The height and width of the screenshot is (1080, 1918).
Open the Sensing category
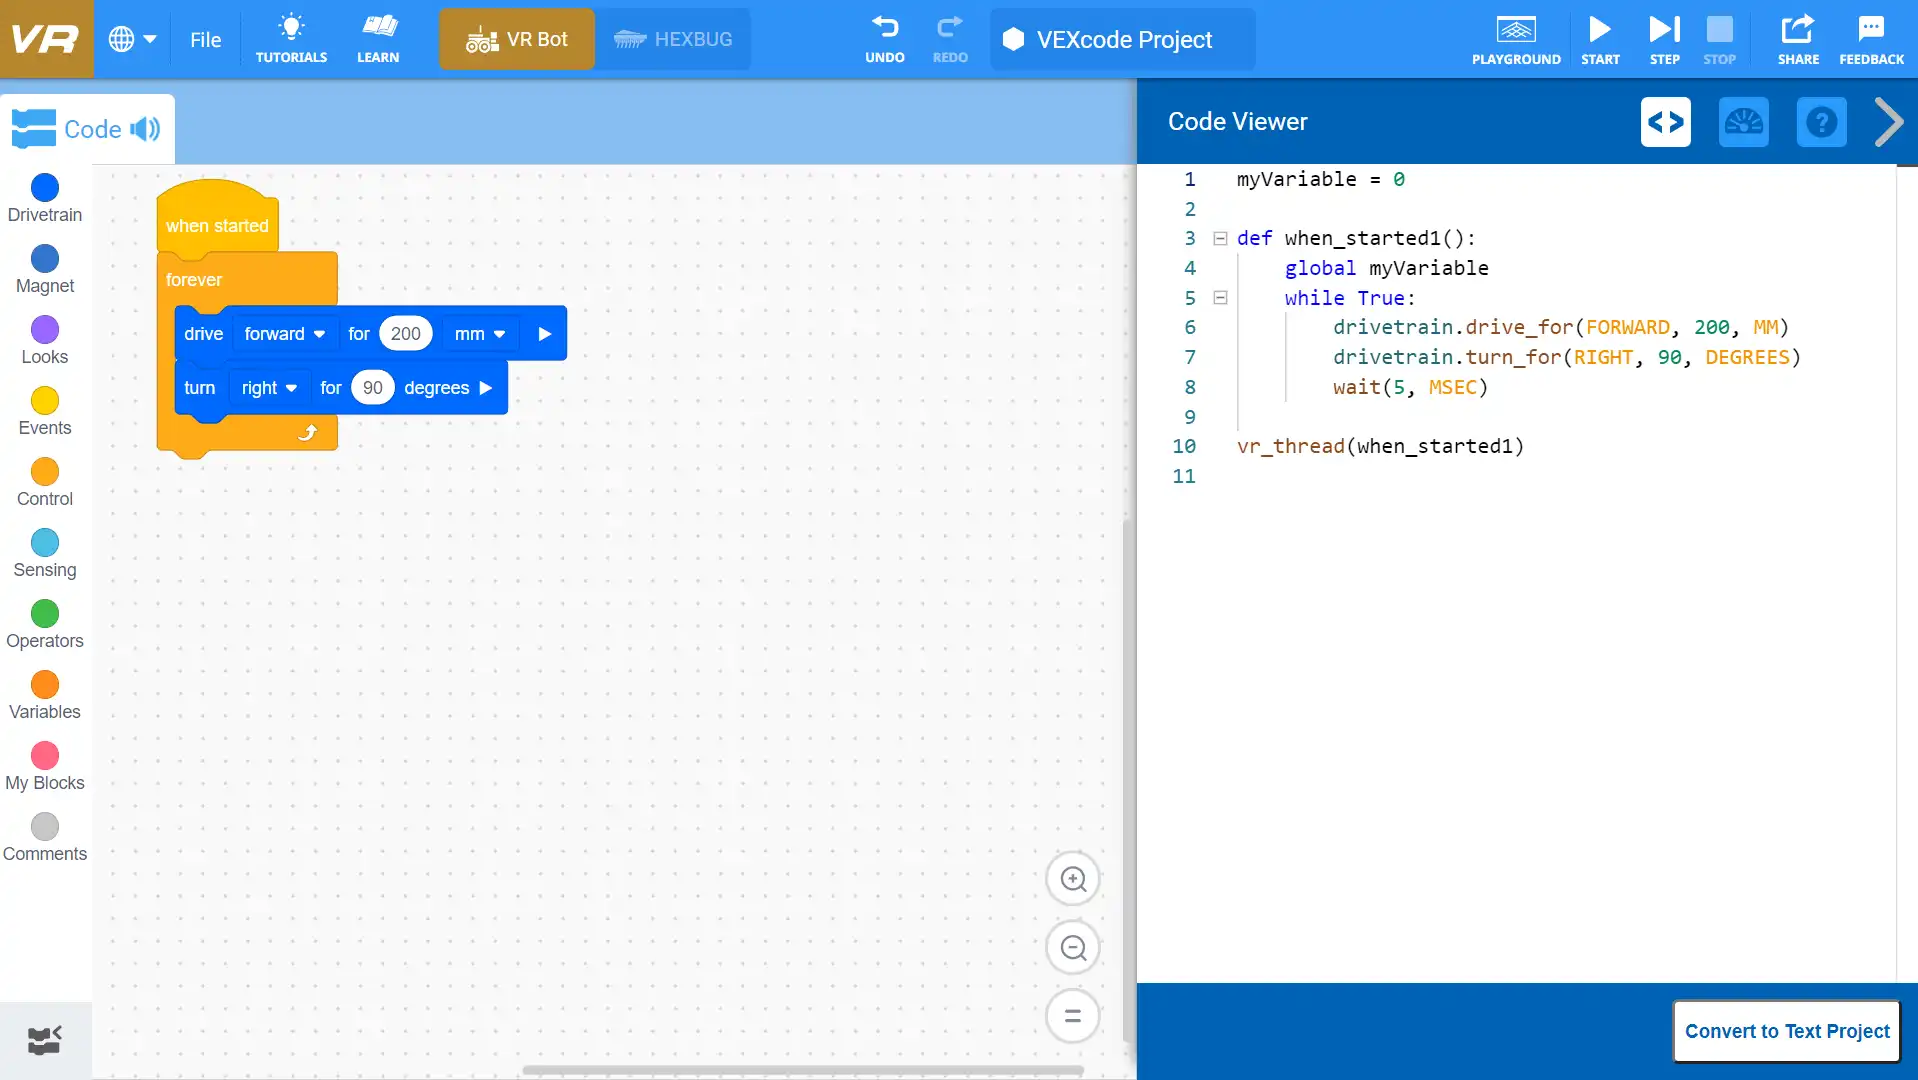(43, 553)
